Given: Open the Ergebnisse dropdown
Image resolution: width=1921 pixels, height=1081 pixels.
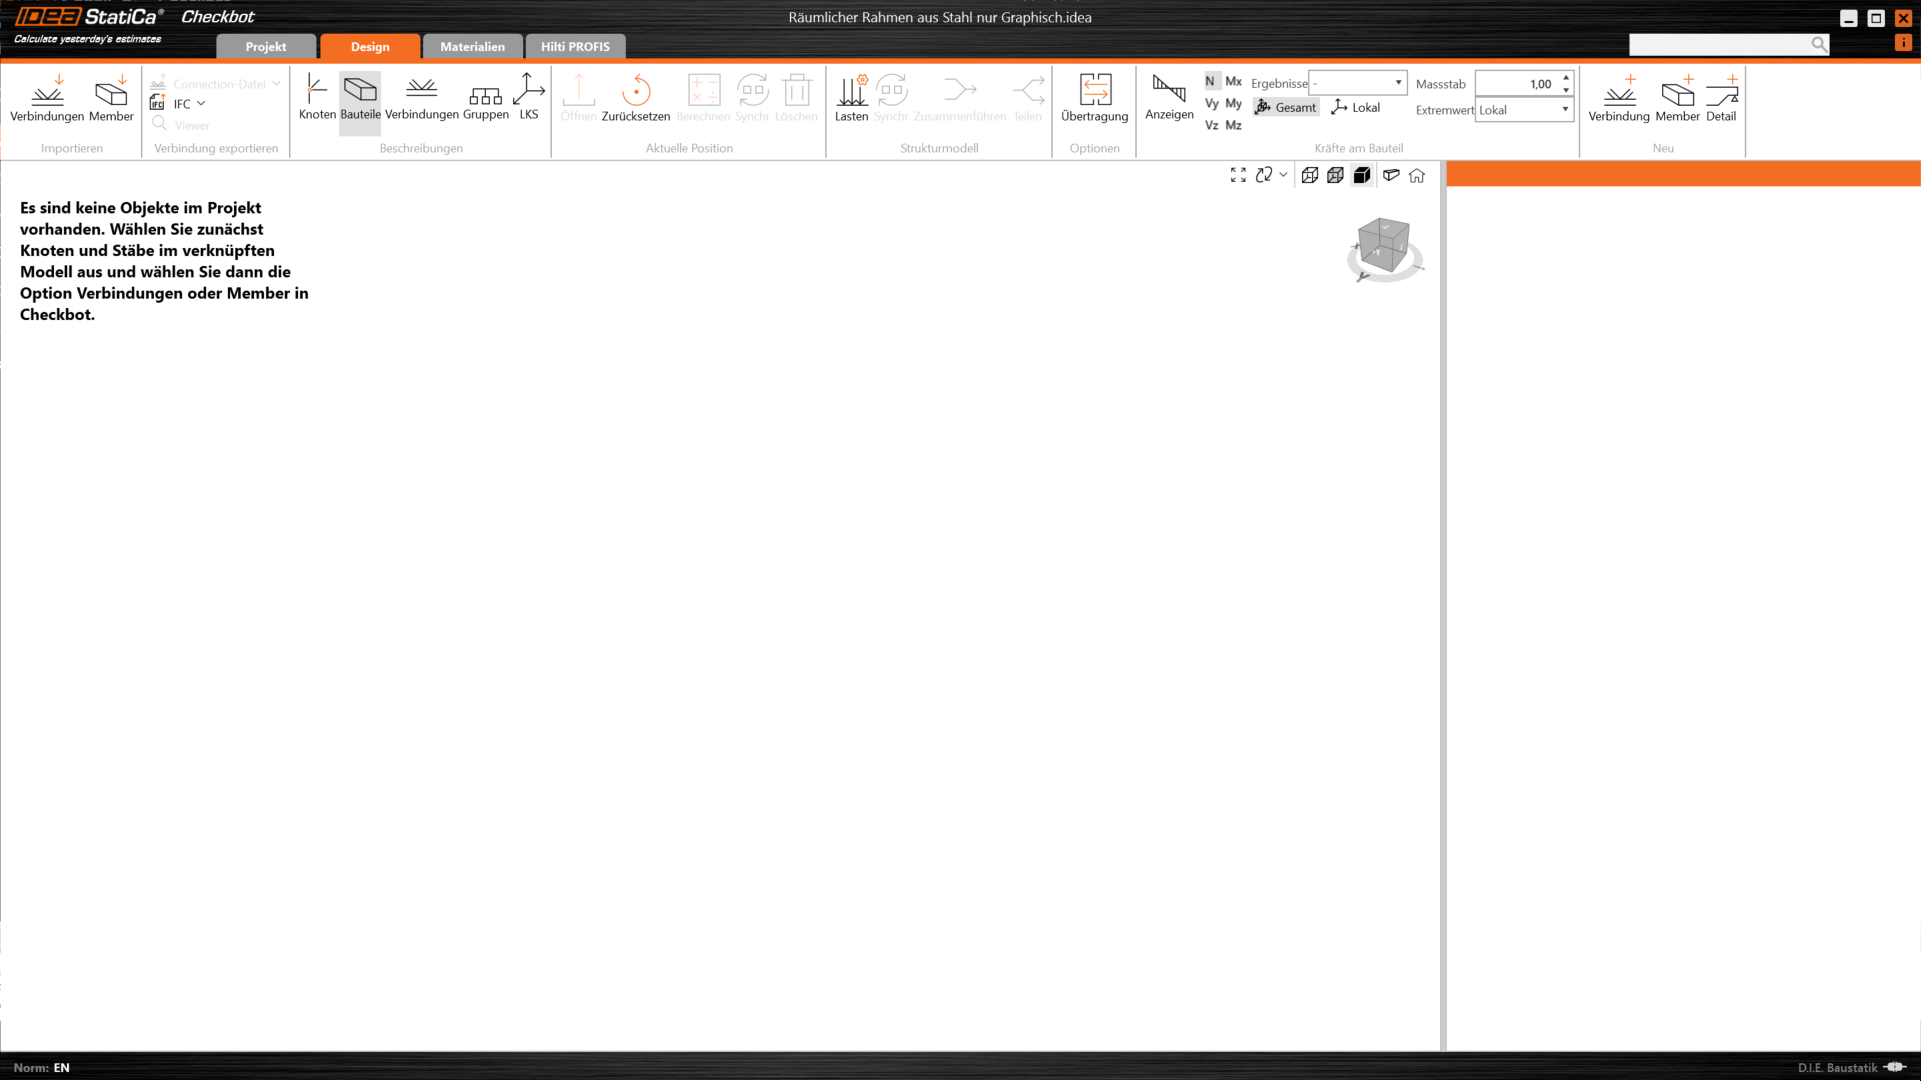Looking at the screenshot, I should (x=1358, y=83).
